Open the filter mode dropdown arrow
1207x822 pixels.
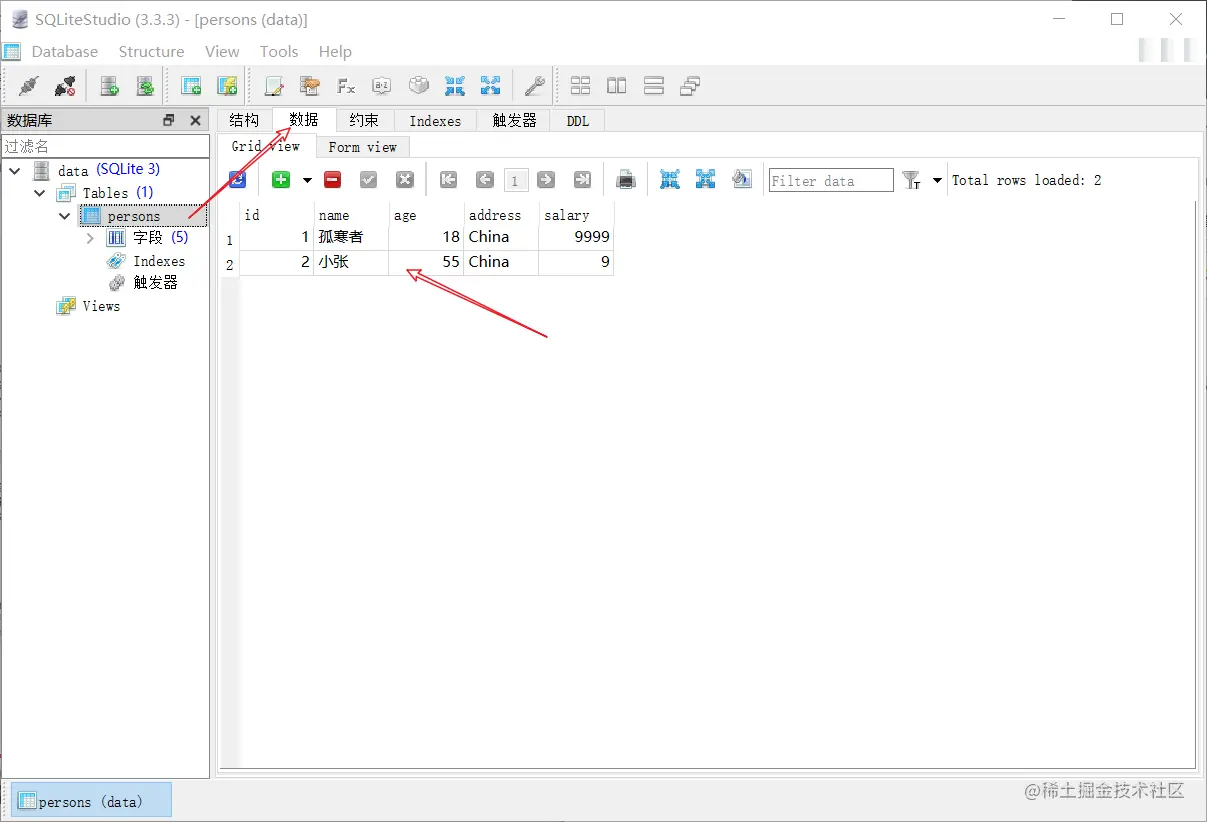(937, 181)
